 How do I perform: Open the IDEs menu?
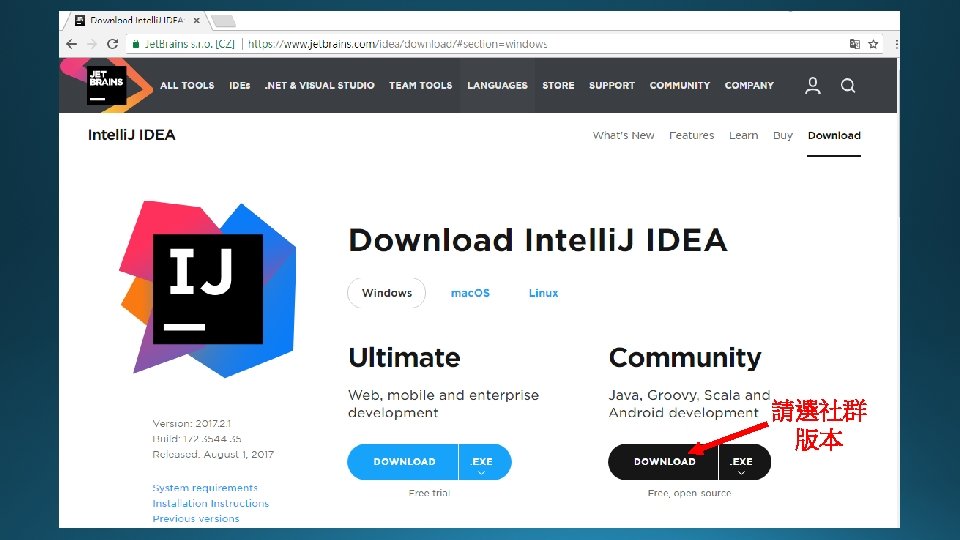[x=240, y=86]
